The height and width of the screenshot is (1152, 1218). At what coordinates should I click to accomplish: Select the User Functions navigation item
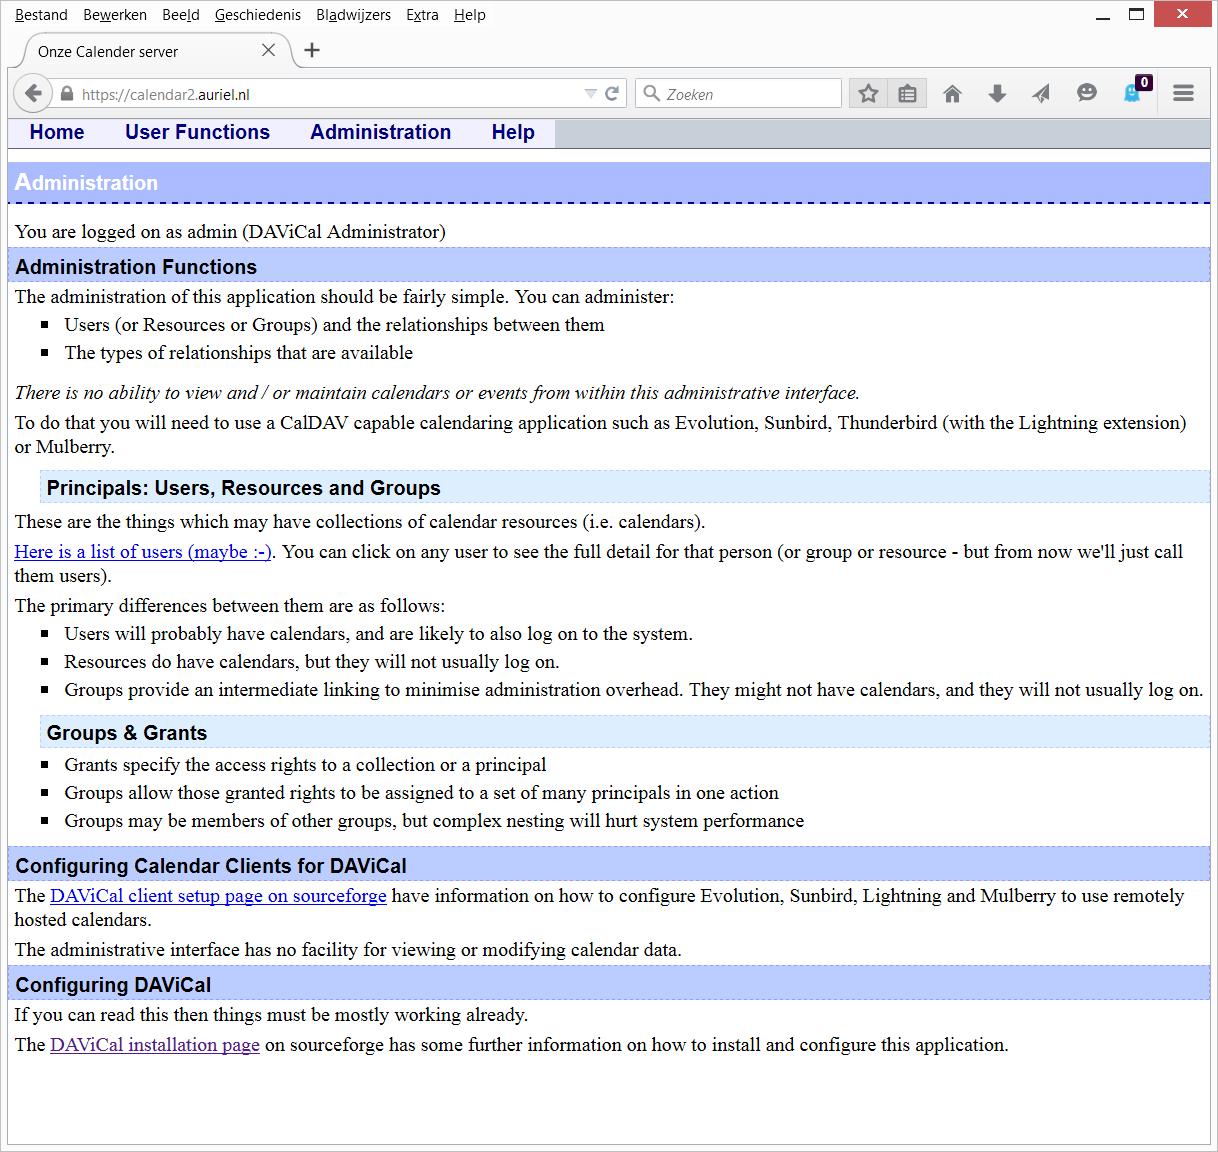pos(197,133)
